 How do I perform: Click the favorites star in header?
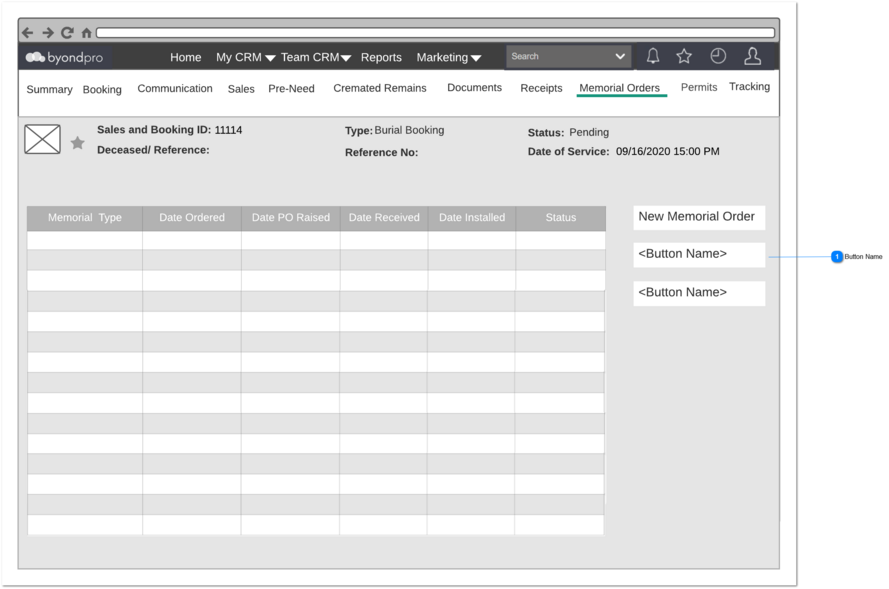coord(684,56)
